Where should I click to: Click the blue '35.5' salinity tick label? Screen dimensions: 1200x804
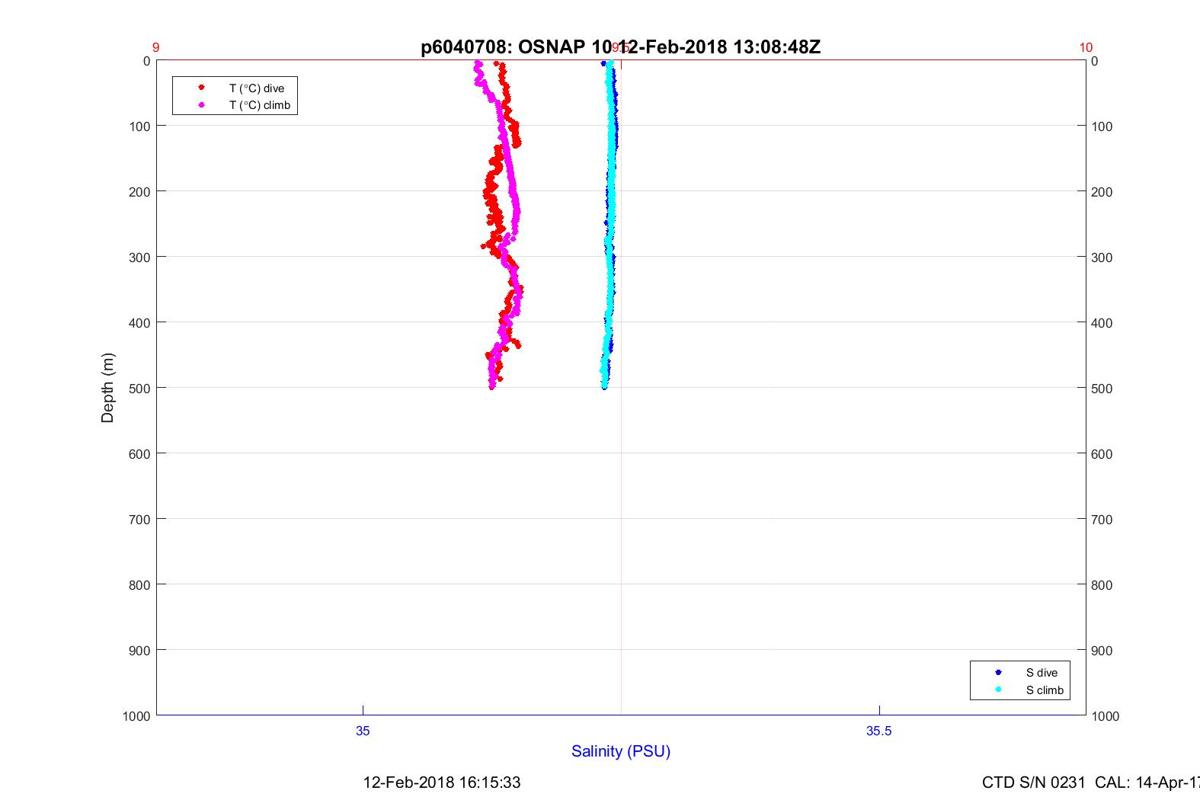(879, 731)
